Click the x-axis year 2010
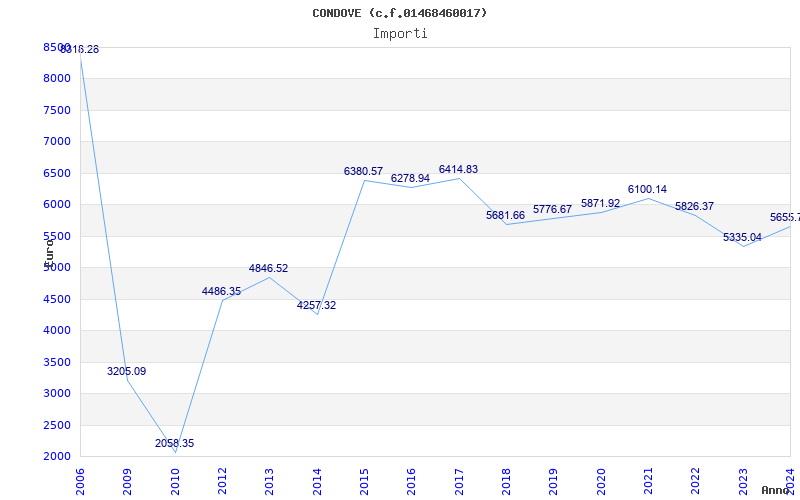Image resolution: width=800 pixels, height=500 pixels. click(x=175, y=482)
